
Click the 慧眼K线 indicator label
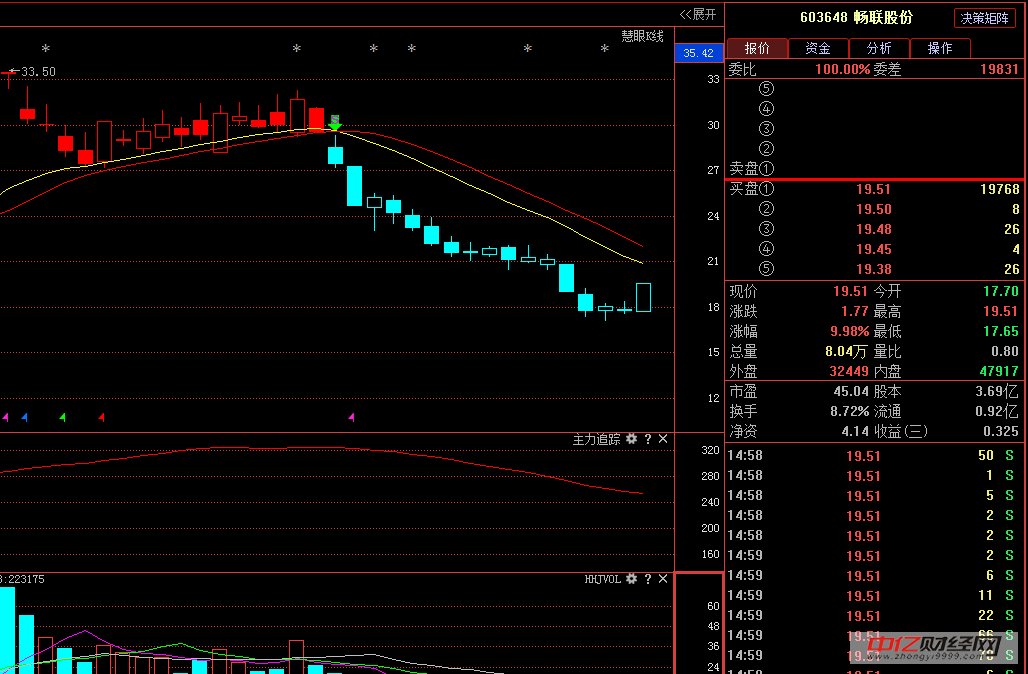coord(642,36)
